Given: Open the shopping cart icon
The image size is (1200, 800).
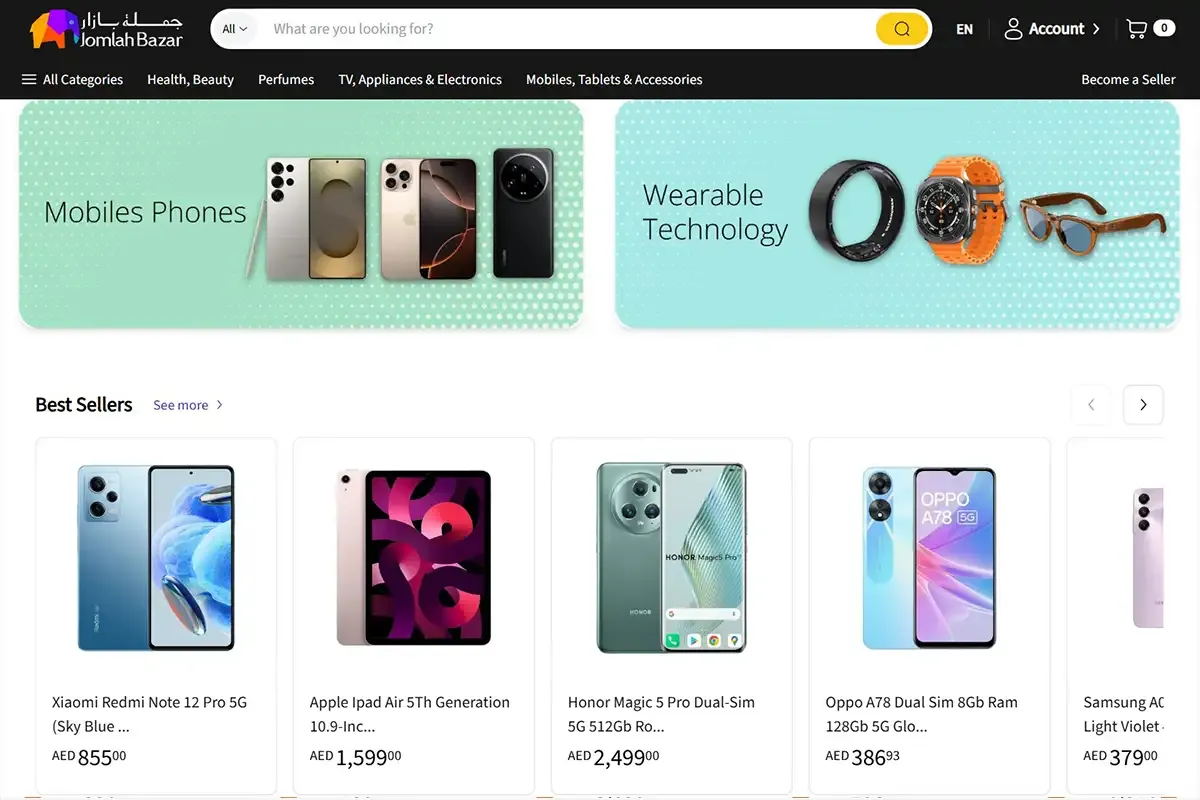Looking at the screenshot, I should pyautogui.click(x=1136, y=29).
